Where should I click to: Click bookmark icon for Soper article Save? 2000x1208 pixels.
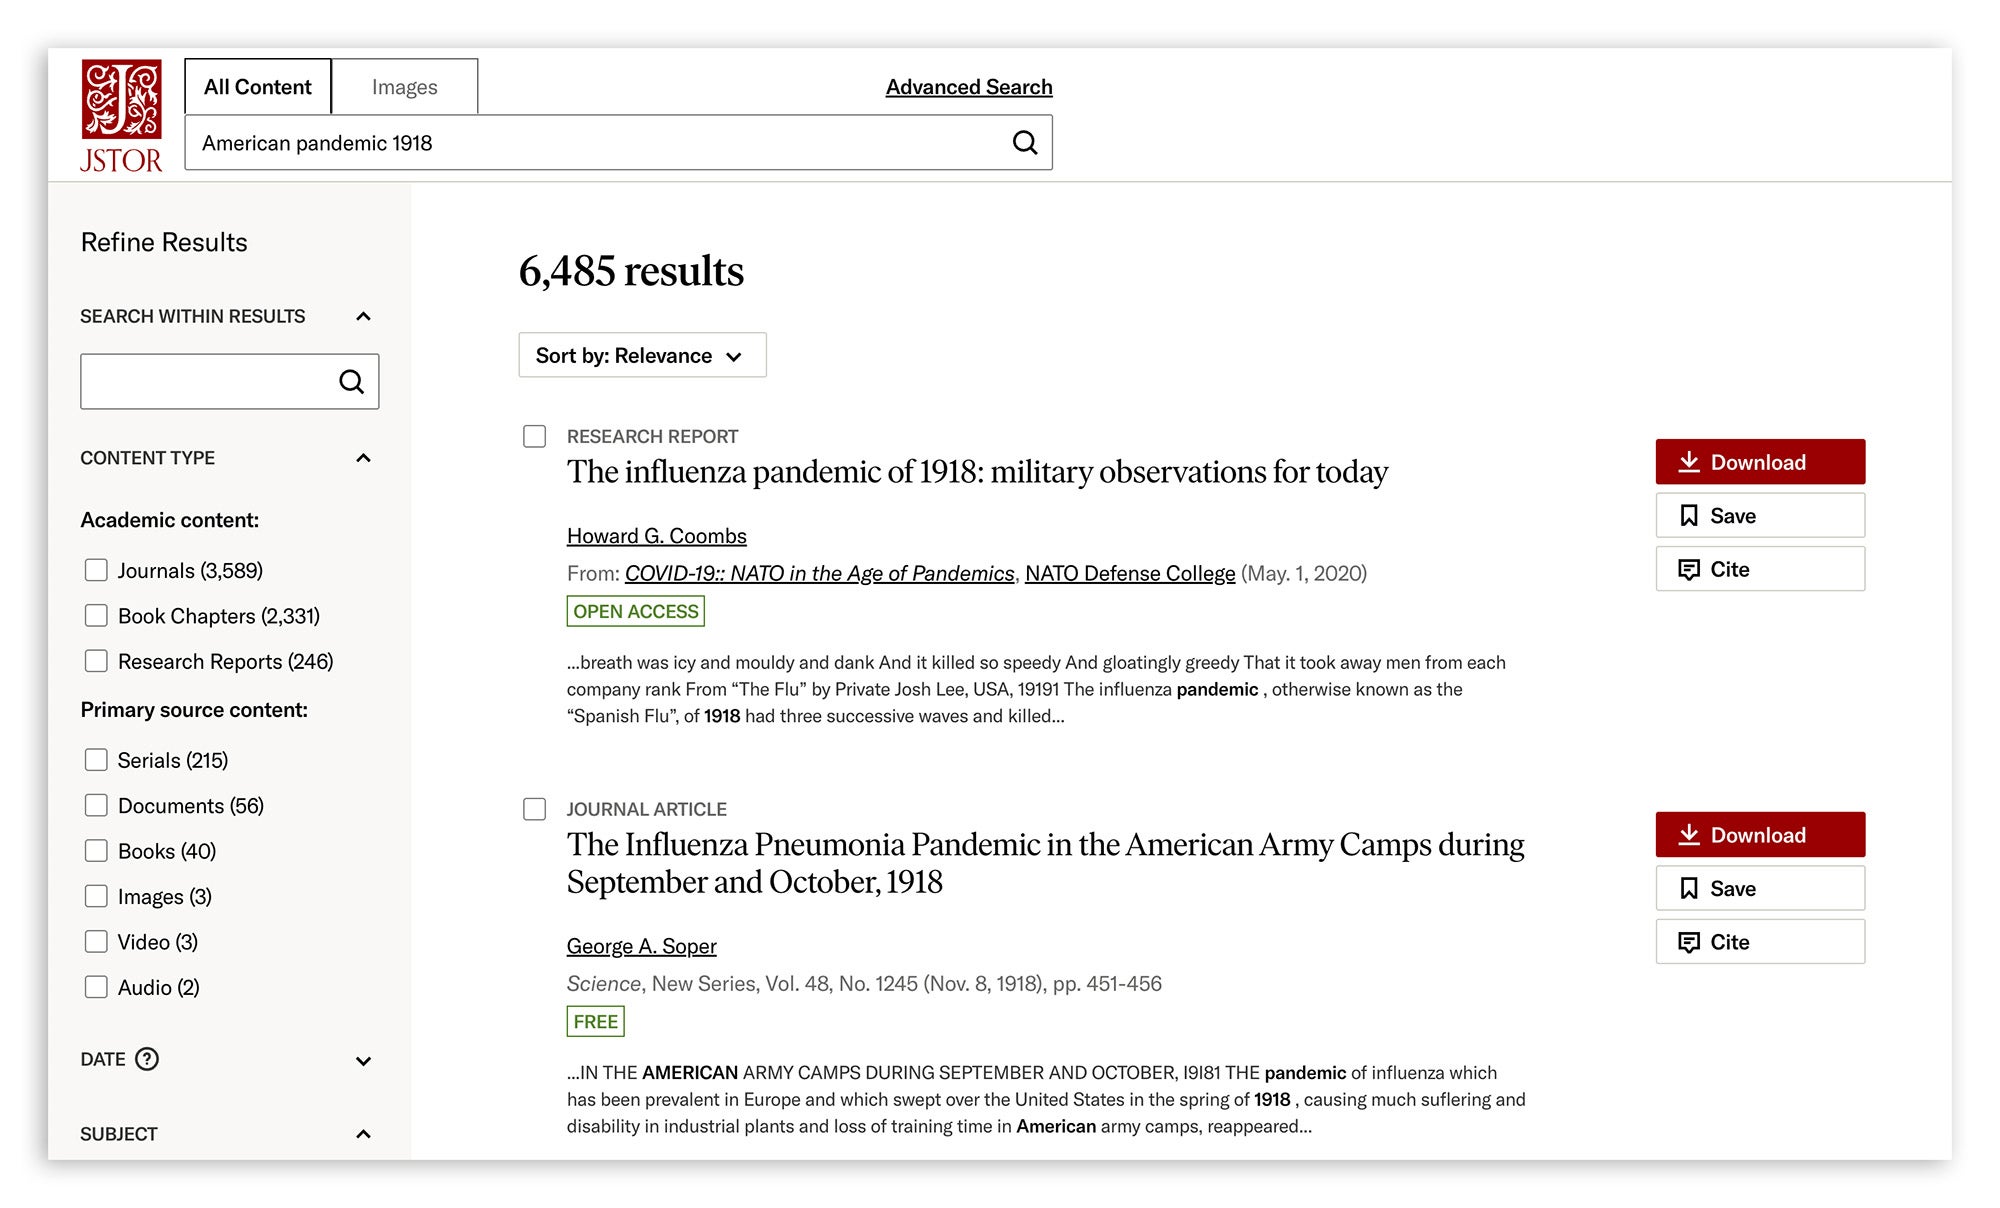1689,889
